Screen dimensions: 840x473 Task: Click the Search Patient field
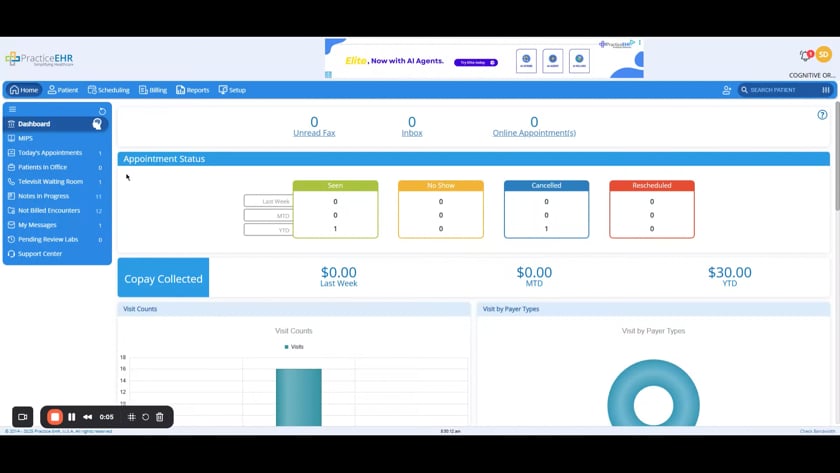pyautogui.click(x=779, y=90)
